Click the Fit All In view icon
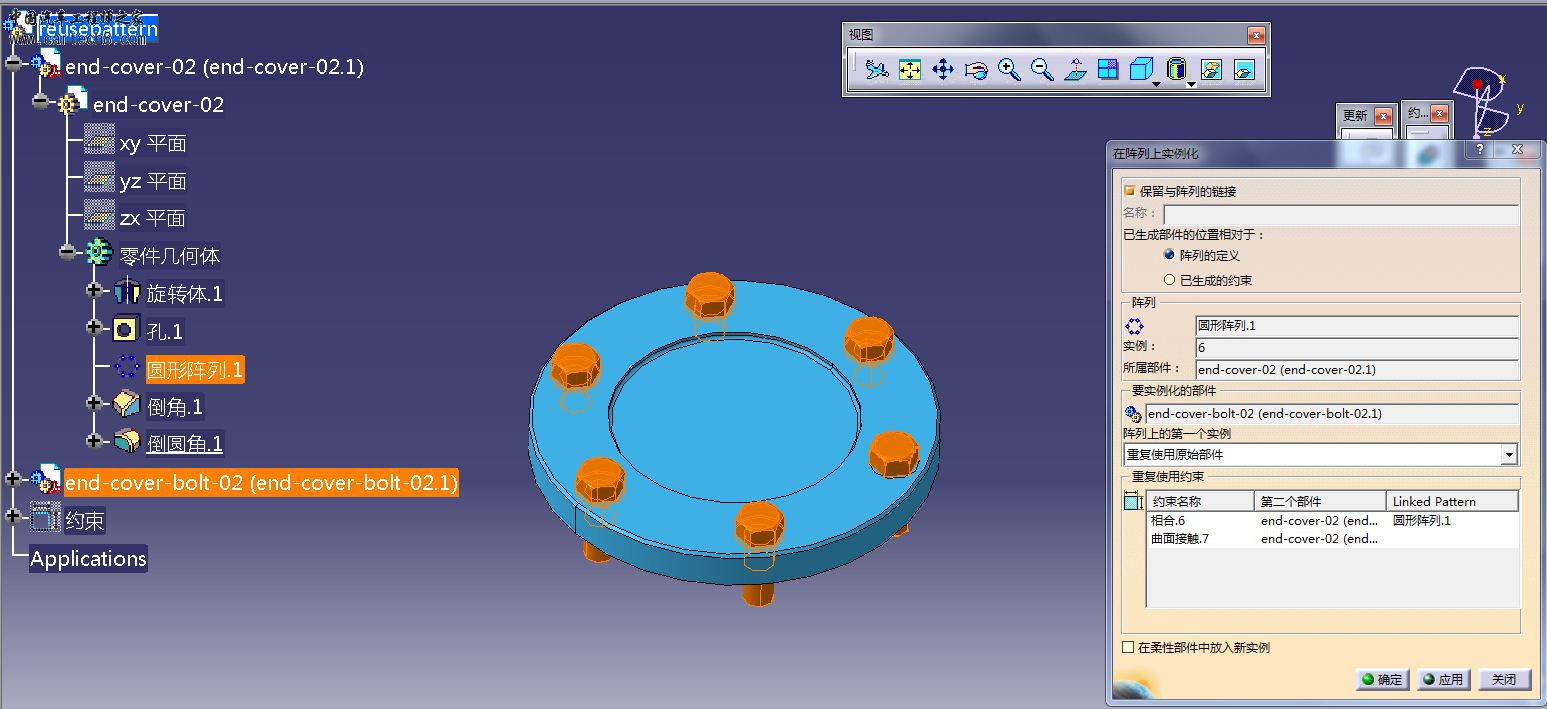This screenshot has width=1547, height=709. pyautogui.click(x=910, y=70)
